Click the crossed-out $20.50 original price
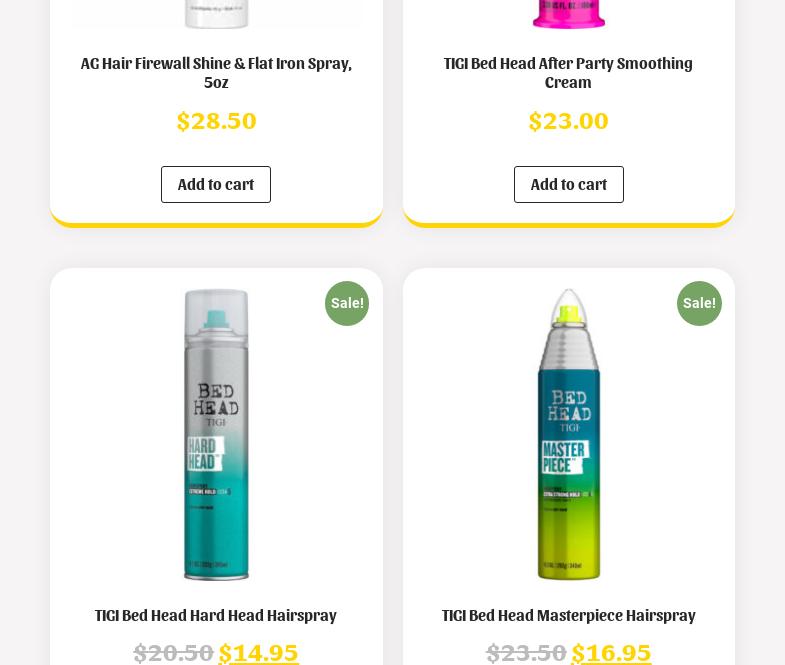785x665 pixels. coord(173,653)
